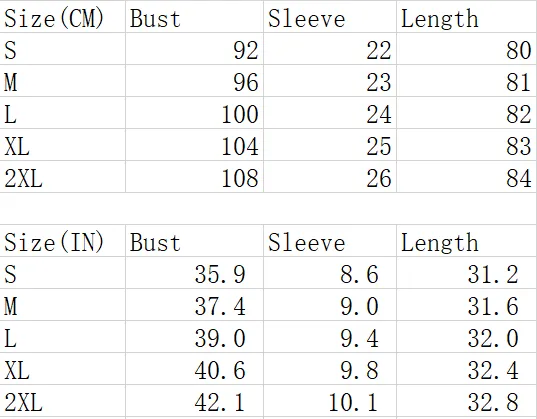The height and width of the screenshot is (419, 537).
Task: Click the XL row label in inches table
Action: [62, 368]
